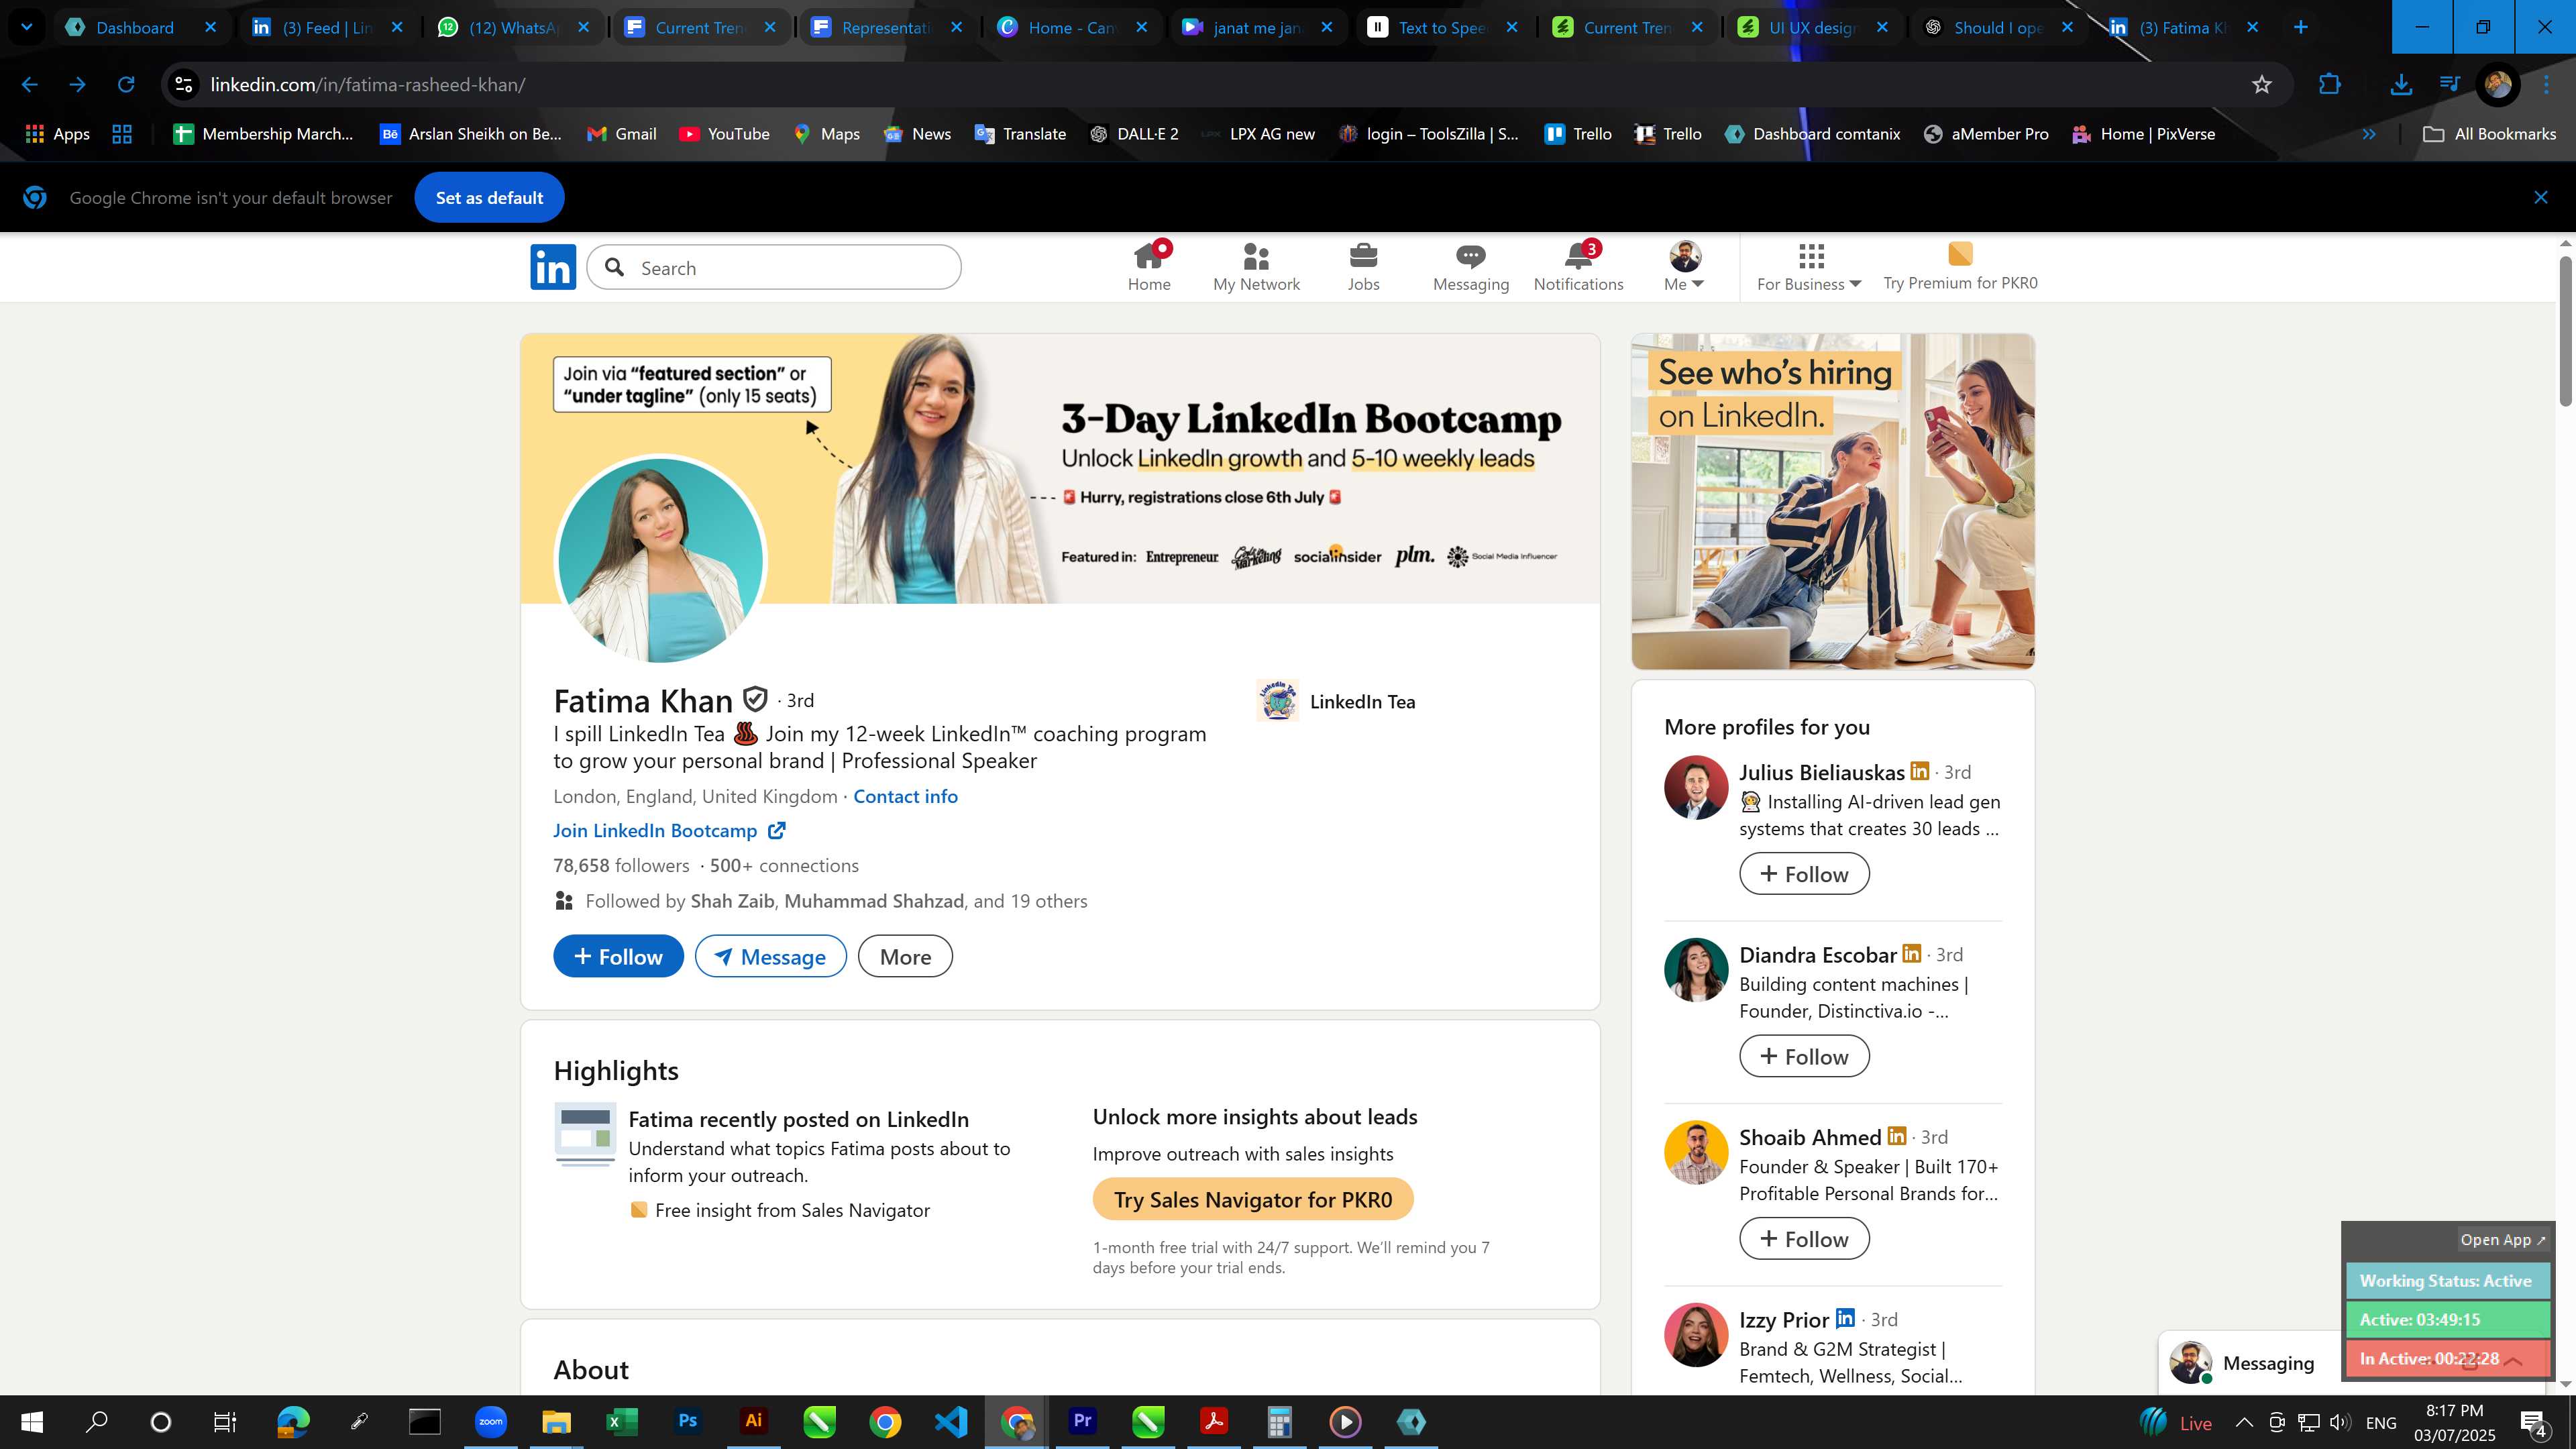Open the See who's hiring ad
The height and width of the screenshot is (1449, 2576).
(1832, 501)
